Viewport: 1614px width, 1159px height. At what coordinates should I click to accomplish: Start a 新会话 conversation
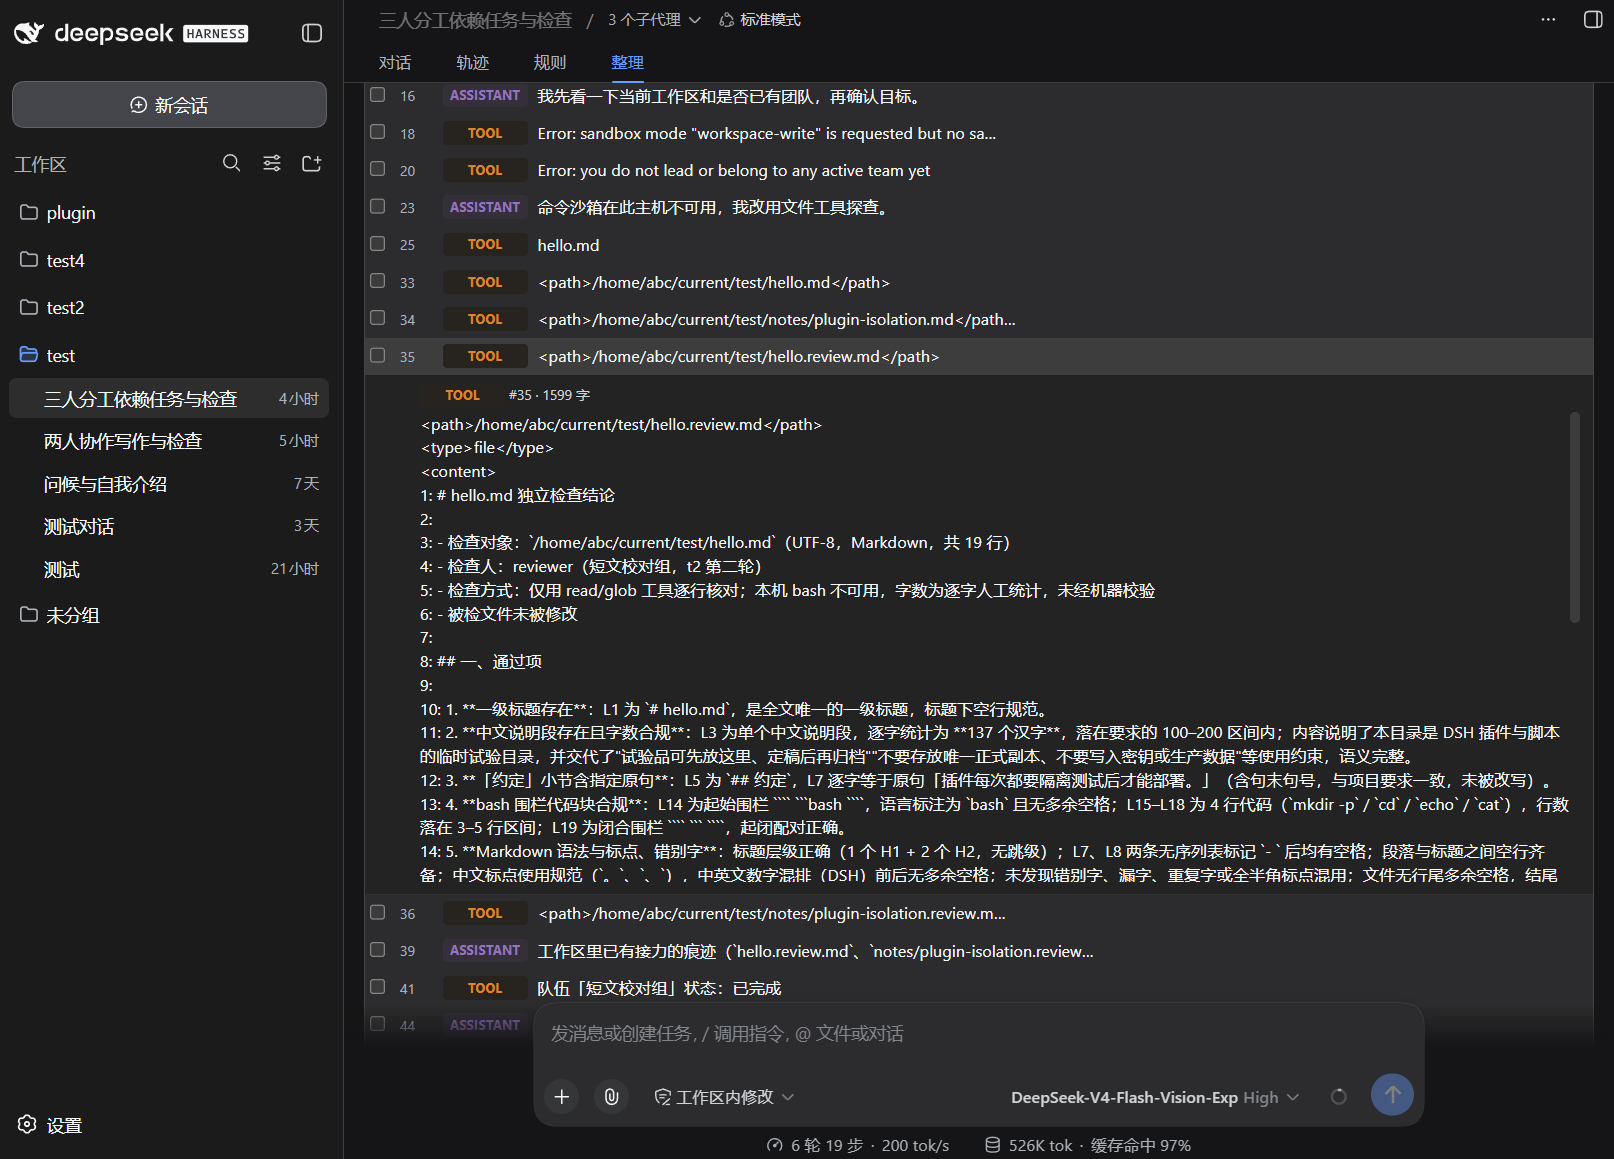[169, 105]
